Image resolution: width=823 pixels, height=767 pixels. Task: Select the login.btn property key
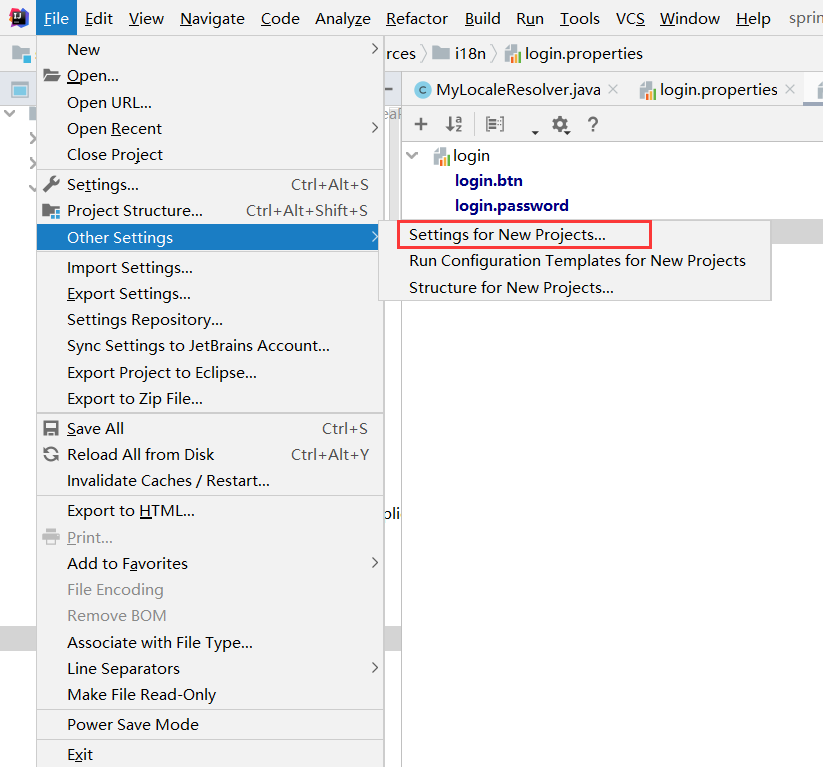click(489, 181)
